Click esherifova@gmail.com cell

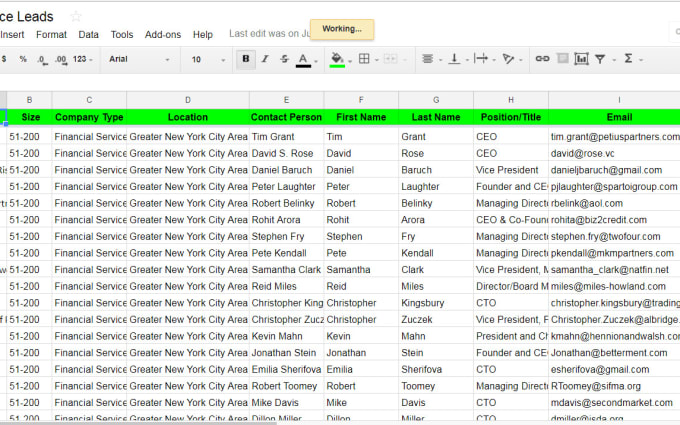pos(614,369)
